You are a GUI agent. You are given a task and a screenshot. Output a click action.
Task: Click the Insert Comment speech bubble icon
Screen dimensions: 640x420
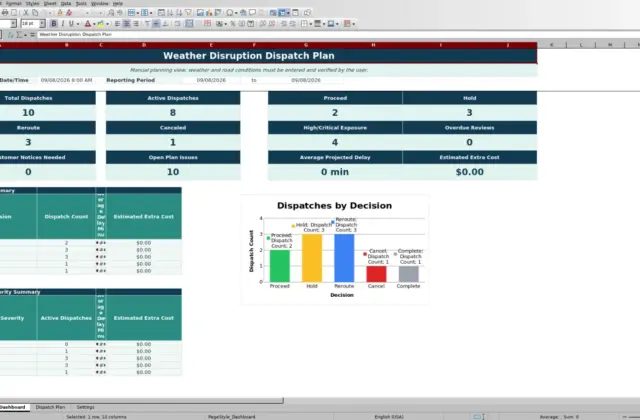click(252, 13)
